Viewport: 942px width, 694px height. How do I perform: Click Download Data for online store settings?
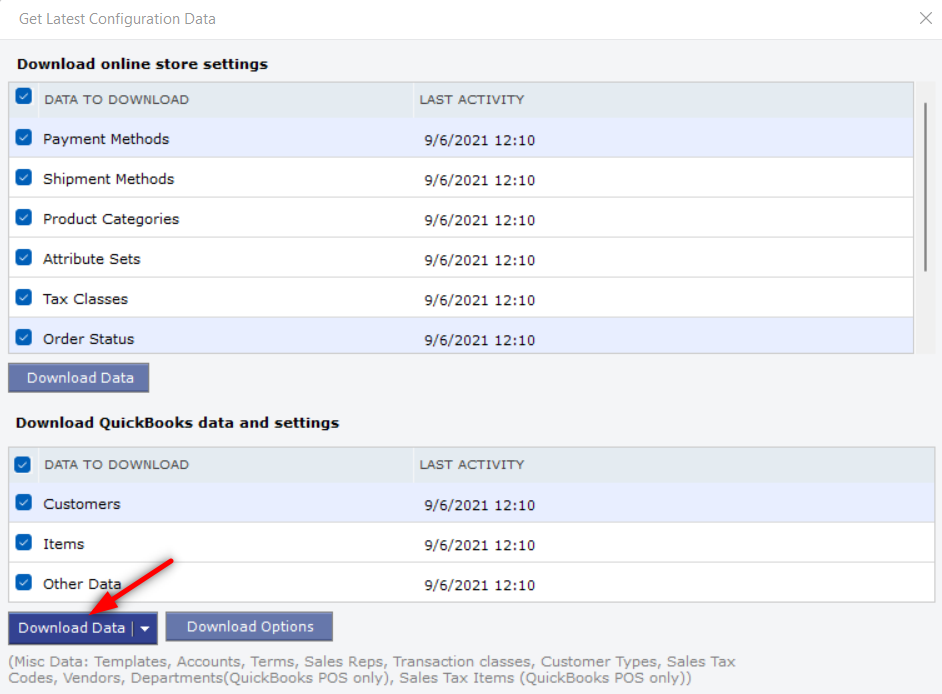(79, 378)
